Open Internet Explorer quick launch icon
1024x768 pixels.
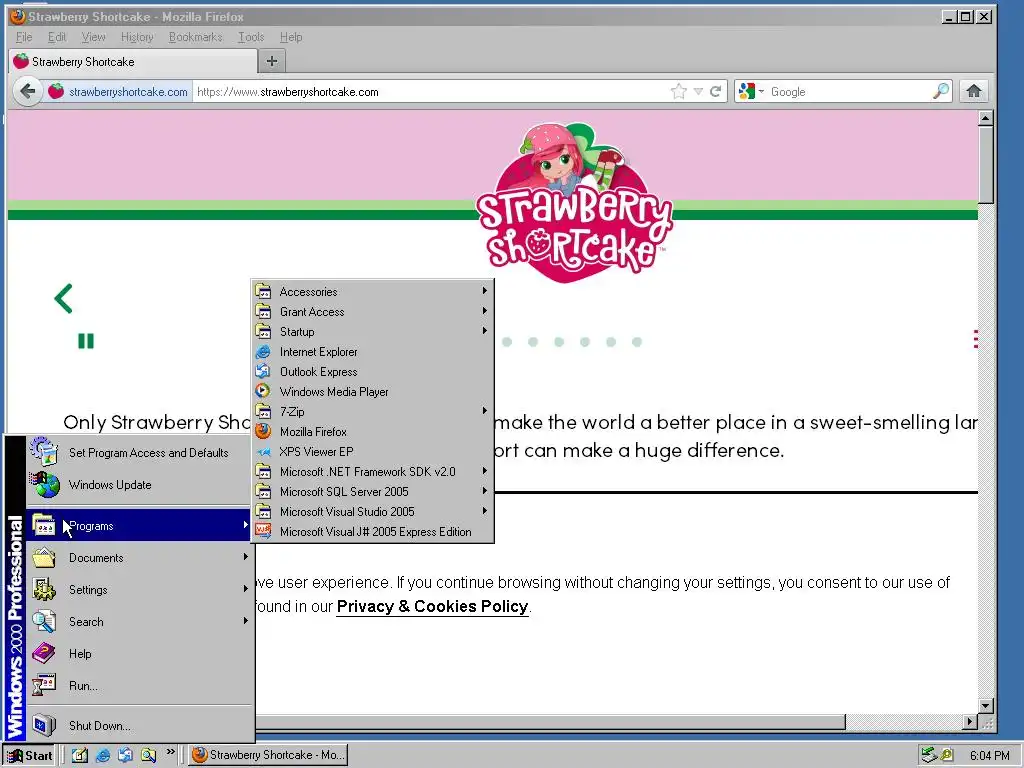pos(103,756)
